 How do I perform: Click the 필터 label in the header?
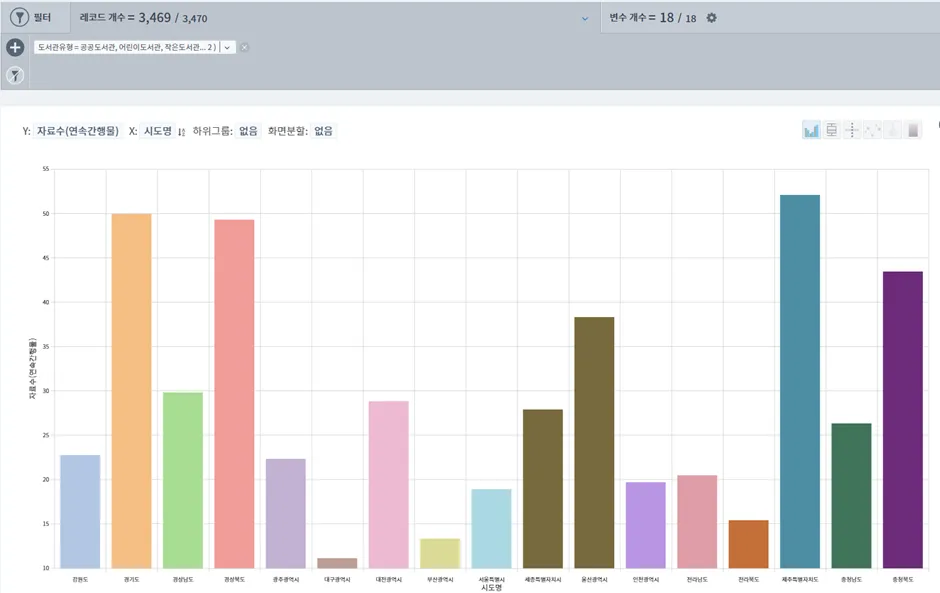click(x=43, y=17)
